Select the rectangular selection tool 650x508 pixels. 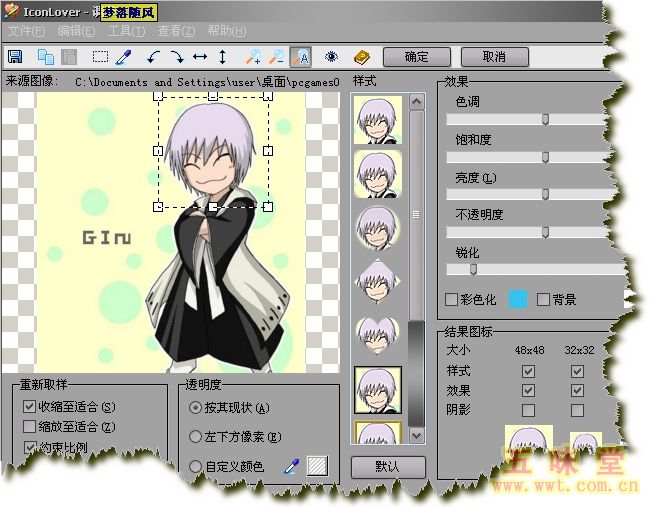[x=100, y=57]
